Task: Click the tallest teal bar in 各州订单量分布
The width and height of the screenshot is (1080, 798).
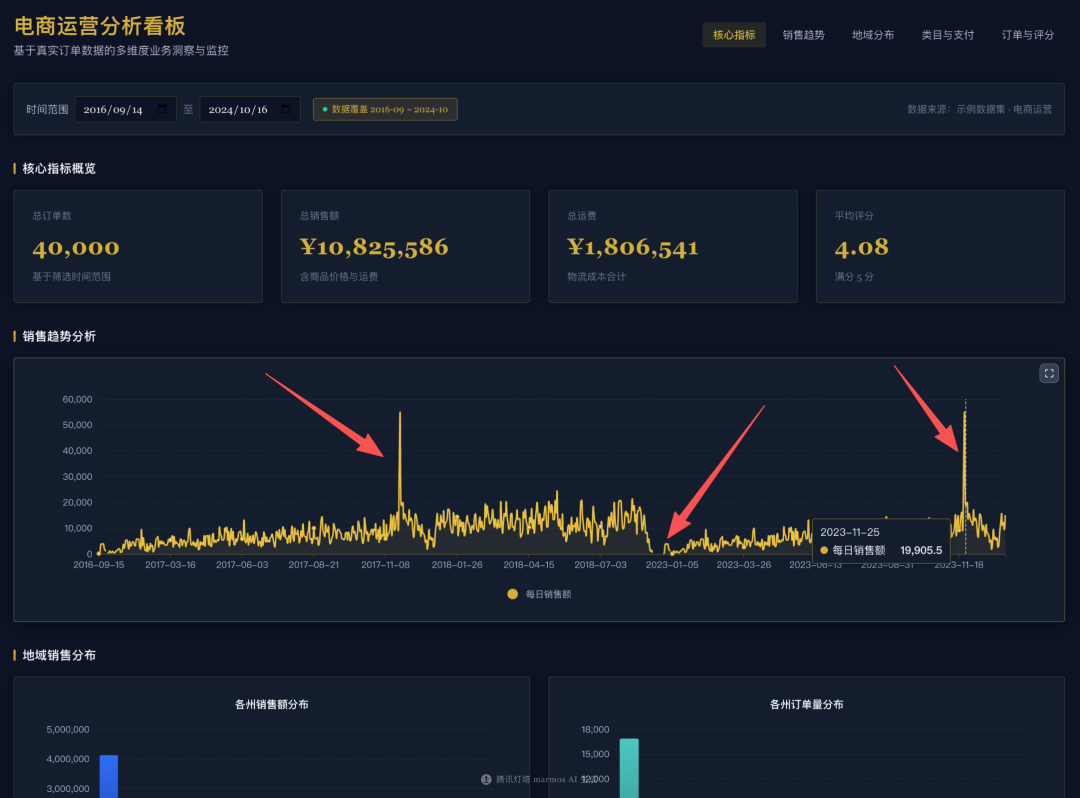Action: tap(629, 768)
